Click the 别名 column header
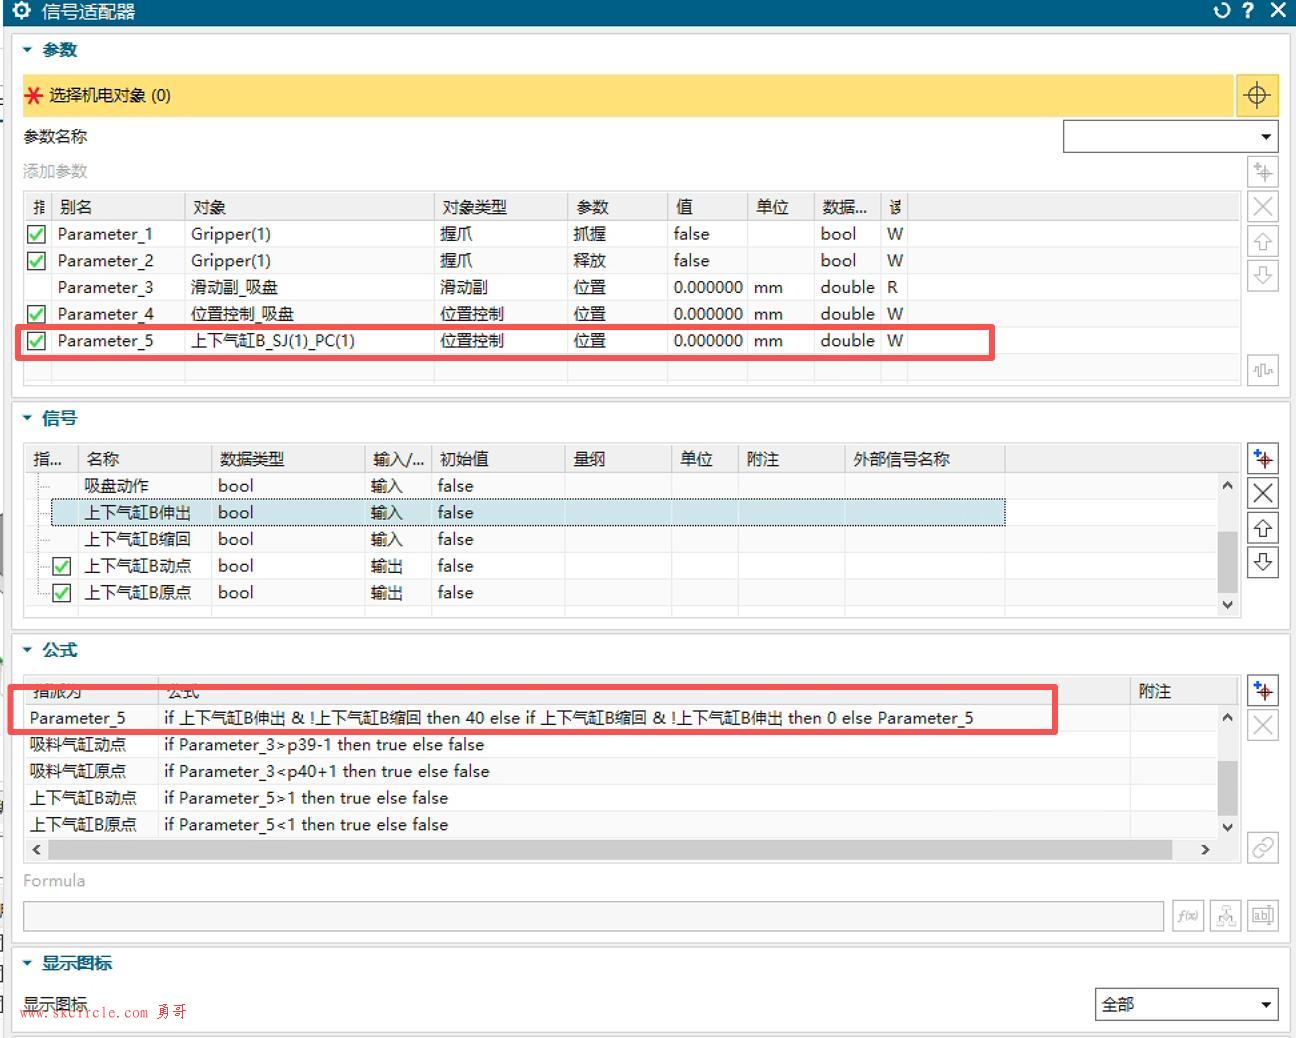Viewport: 1296px width, 1038px height. [118, 207]
